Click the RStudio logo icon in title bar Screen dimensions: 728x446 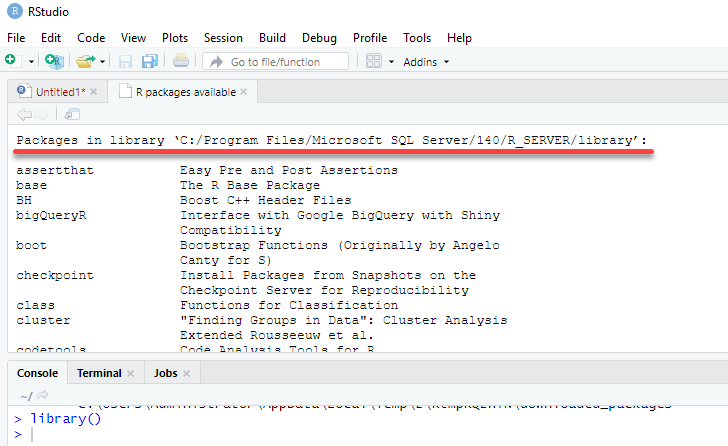pyautogui.click(x=15, y=11)
